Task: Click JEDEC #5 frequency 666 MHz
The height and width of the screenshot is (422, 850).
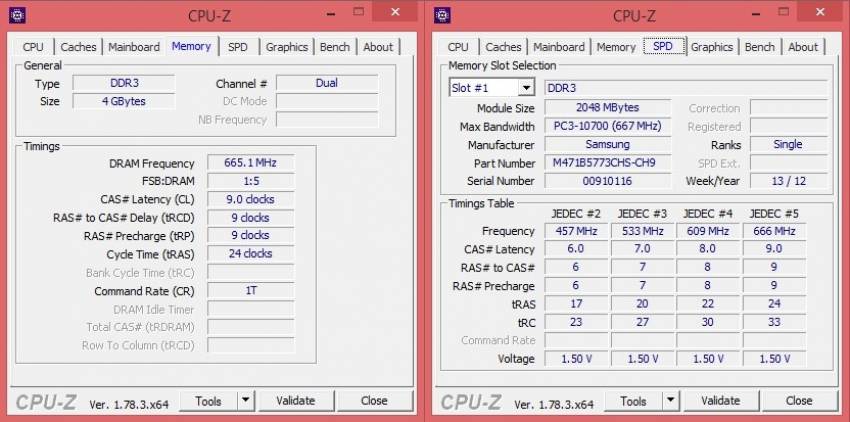Action: (x=774, y=231)
